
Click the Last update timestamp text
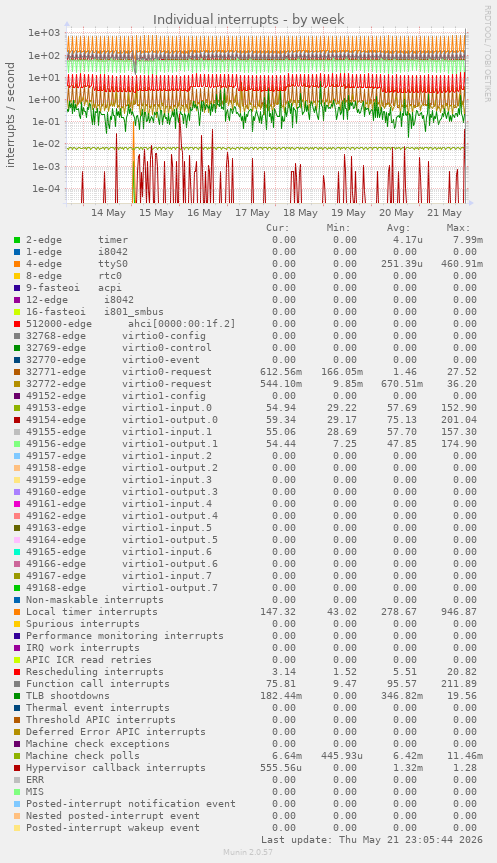[372, 840]
